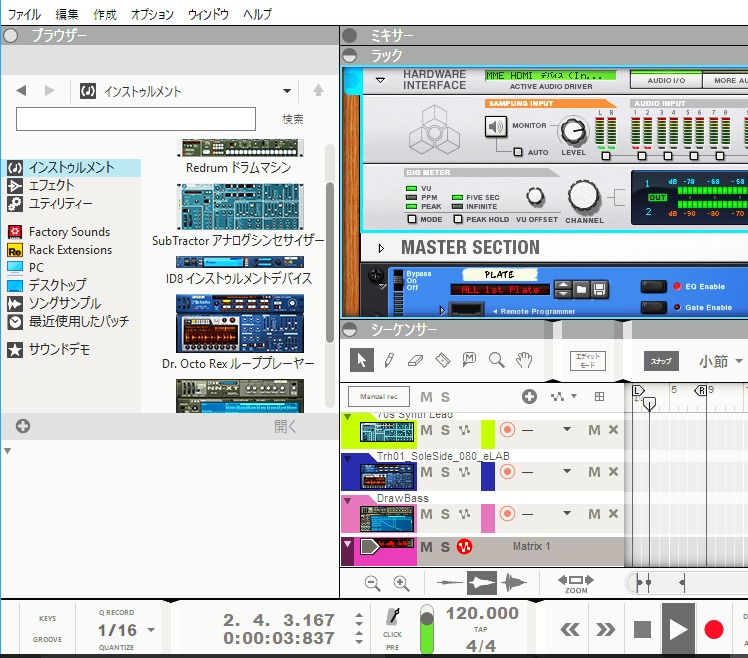Viewport: 748px width, 658px height.
Task: Select the eraser tool in sequencer
Action: (x=416, y=360)
